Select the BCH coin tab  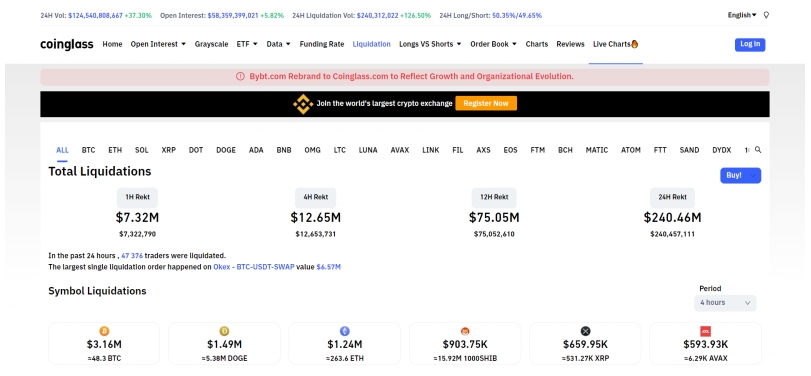(565, 150)
